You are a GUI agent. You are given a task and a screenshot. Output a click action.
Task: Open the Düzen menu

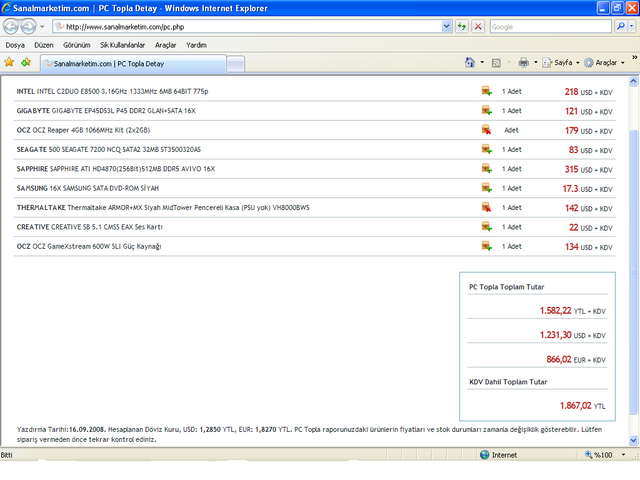[44, 45]
